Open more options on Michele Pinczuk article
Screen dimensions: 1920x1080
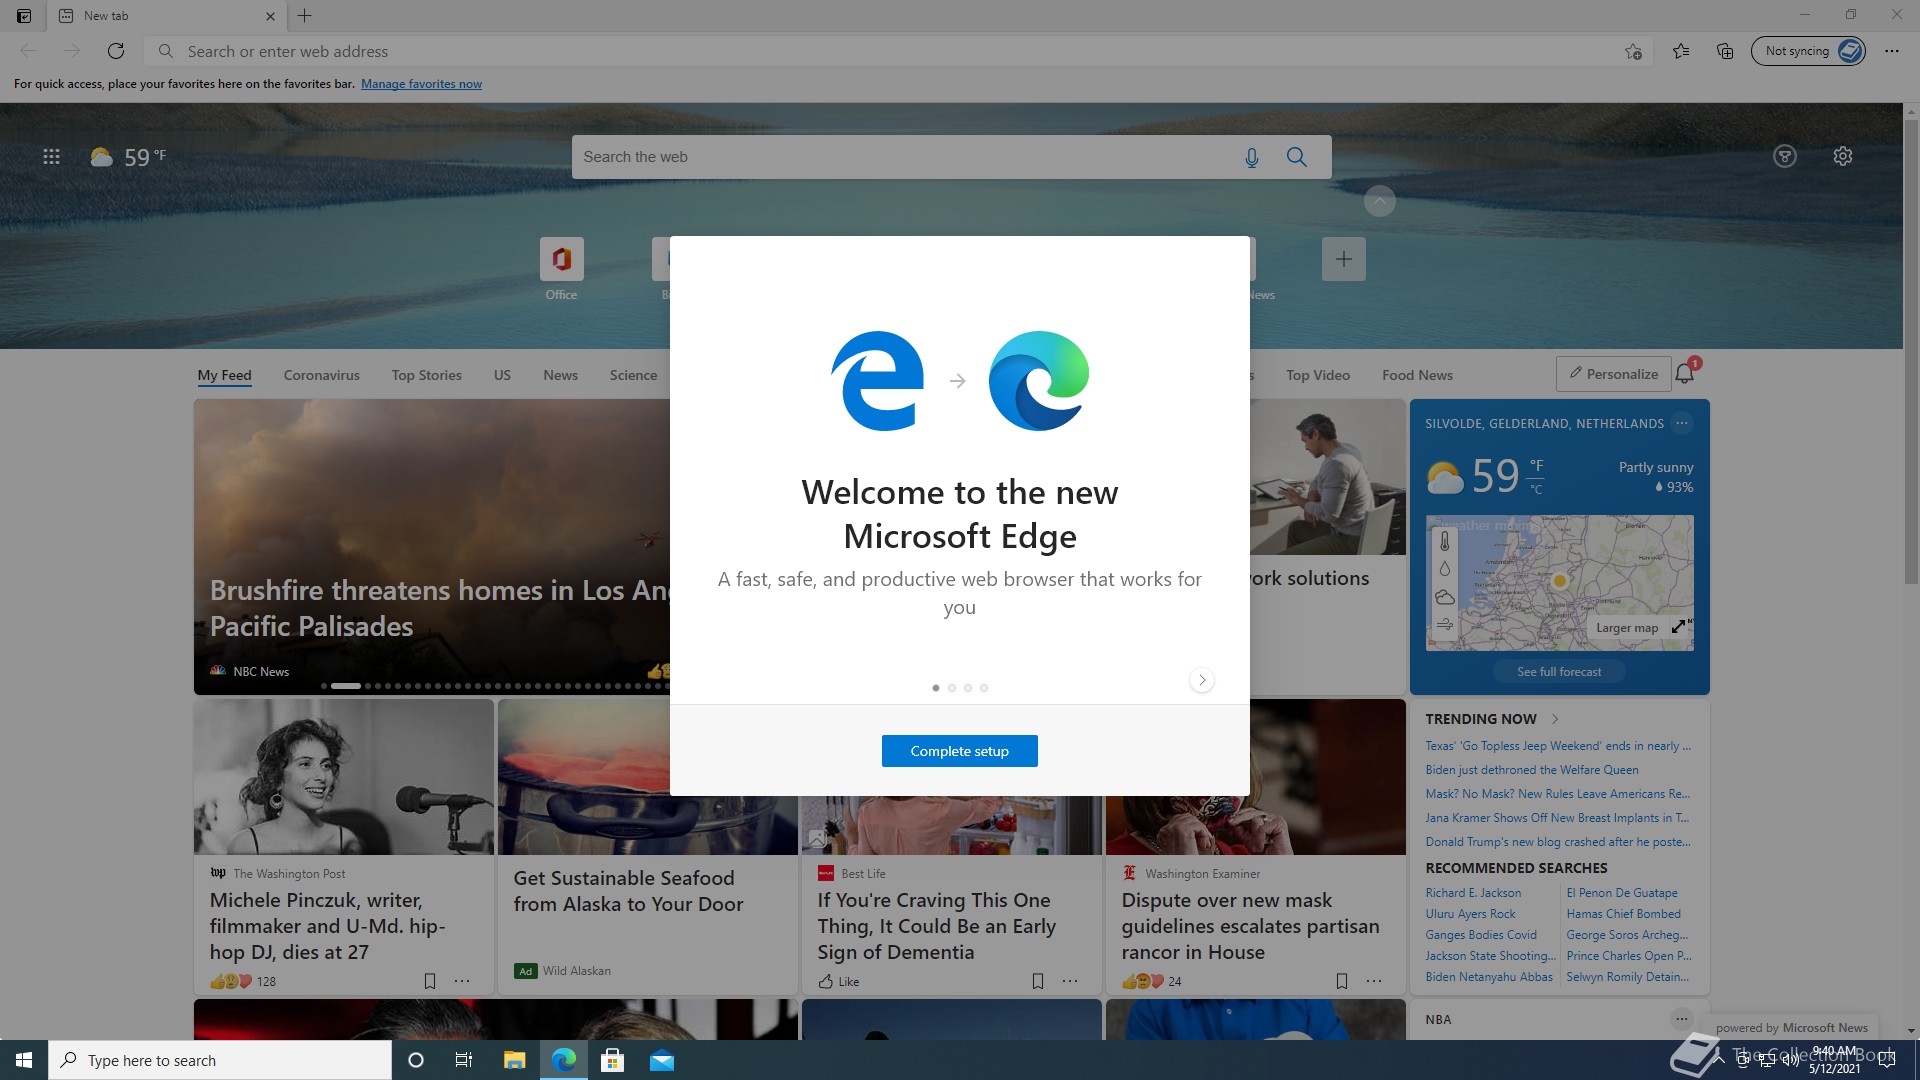click(x=462, y=981)
